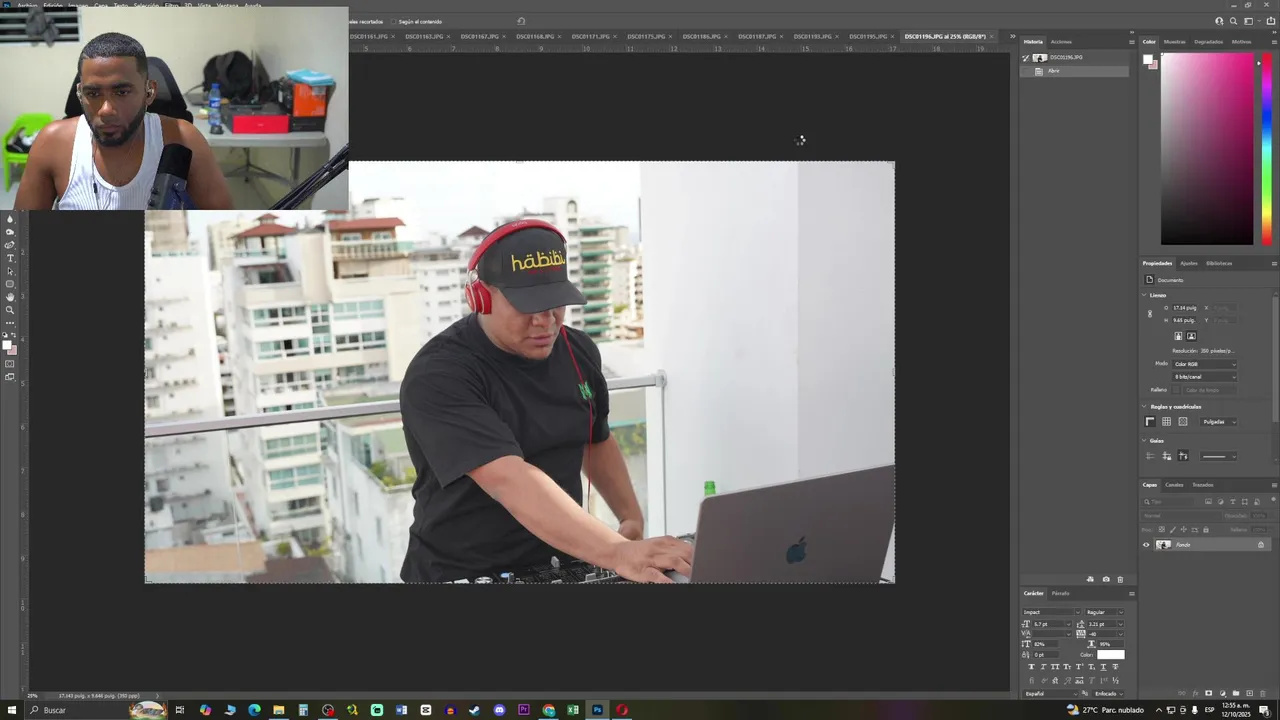Collapse the Lienzo section
The width and height of the screenshot is (1280, 720).
(1144, 295)
